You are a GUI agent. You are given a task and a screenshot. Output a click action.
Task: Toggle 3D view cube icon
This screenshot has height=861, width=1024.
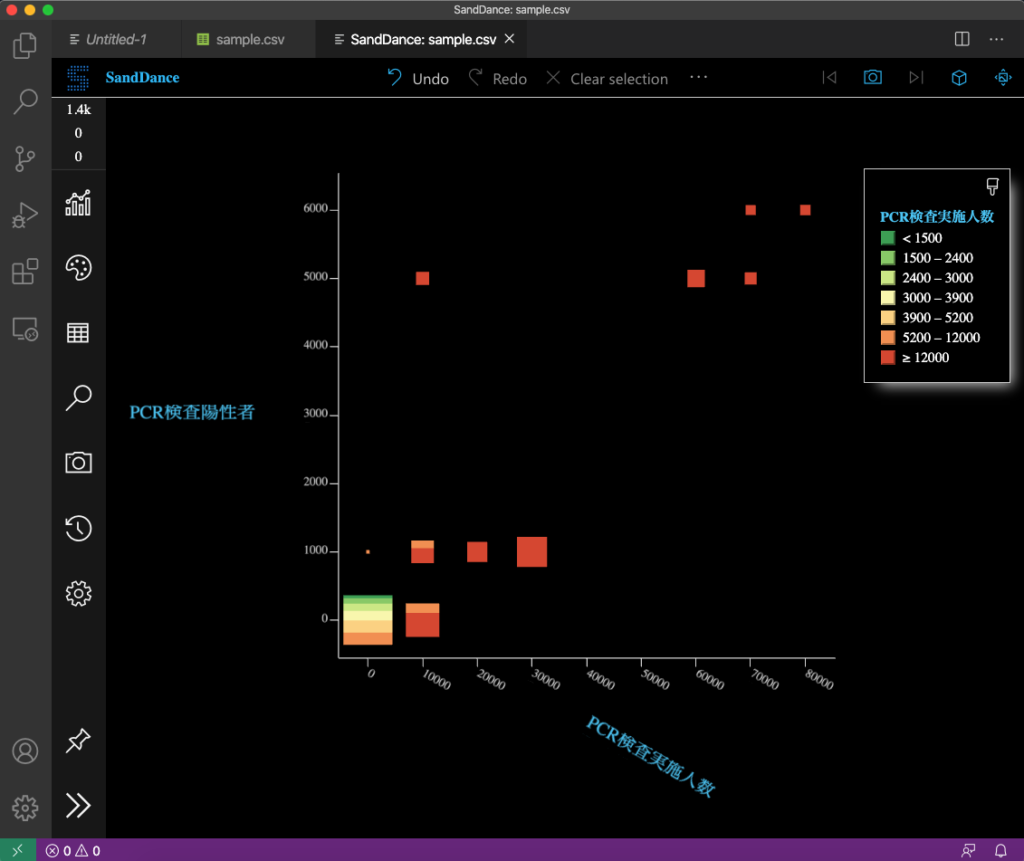[x=958, y=78]
